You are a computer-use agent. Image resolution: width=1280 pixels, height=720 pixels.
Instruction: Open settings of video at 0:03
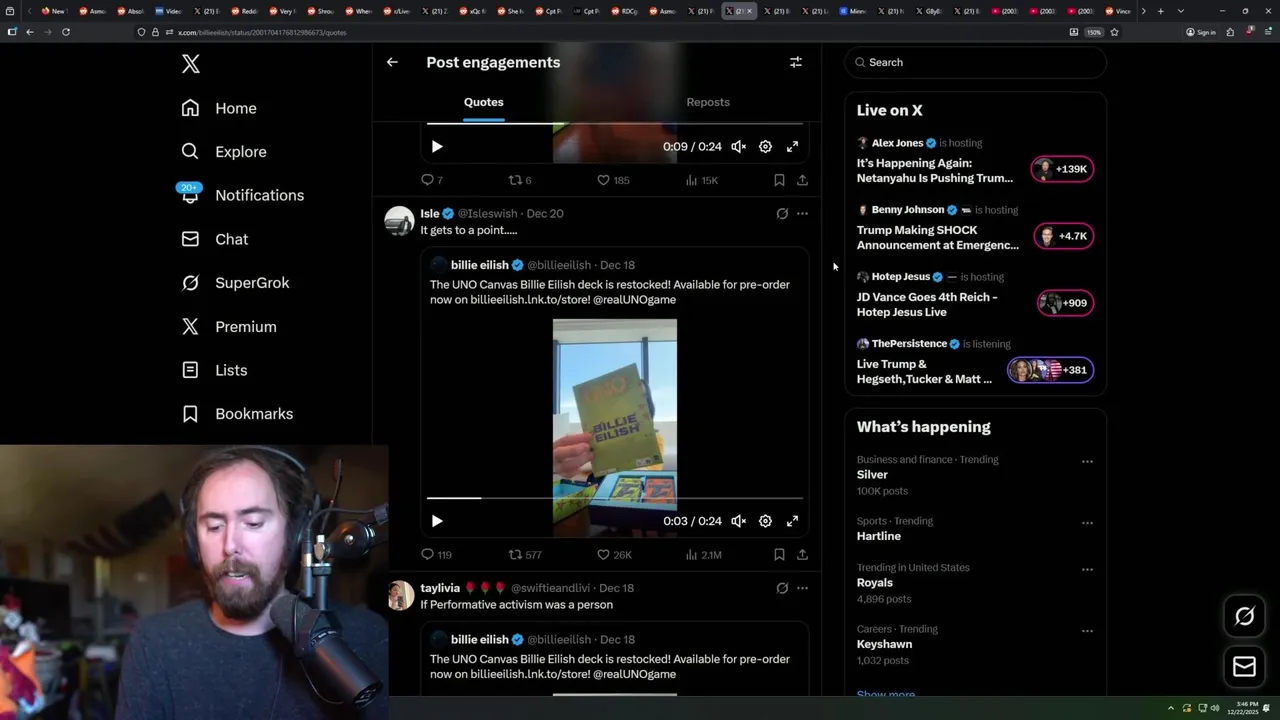pos(765,521)
